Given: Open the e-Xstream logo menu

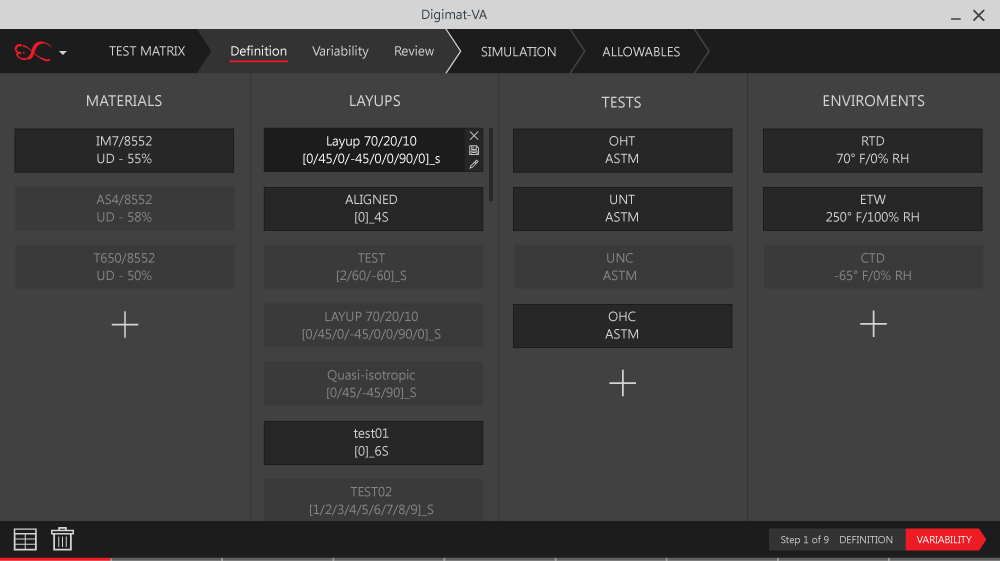Looking at the screenshot, I should 33,51.
